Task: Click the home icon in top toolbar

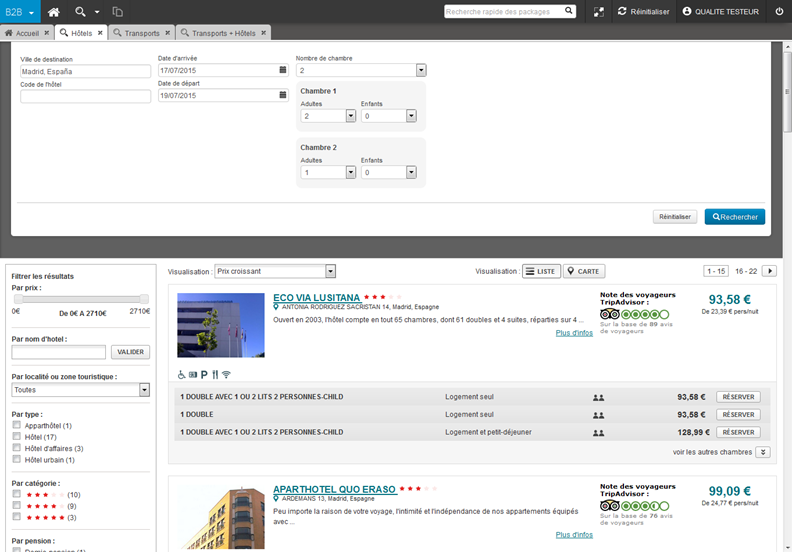Action: coord(54,11)
